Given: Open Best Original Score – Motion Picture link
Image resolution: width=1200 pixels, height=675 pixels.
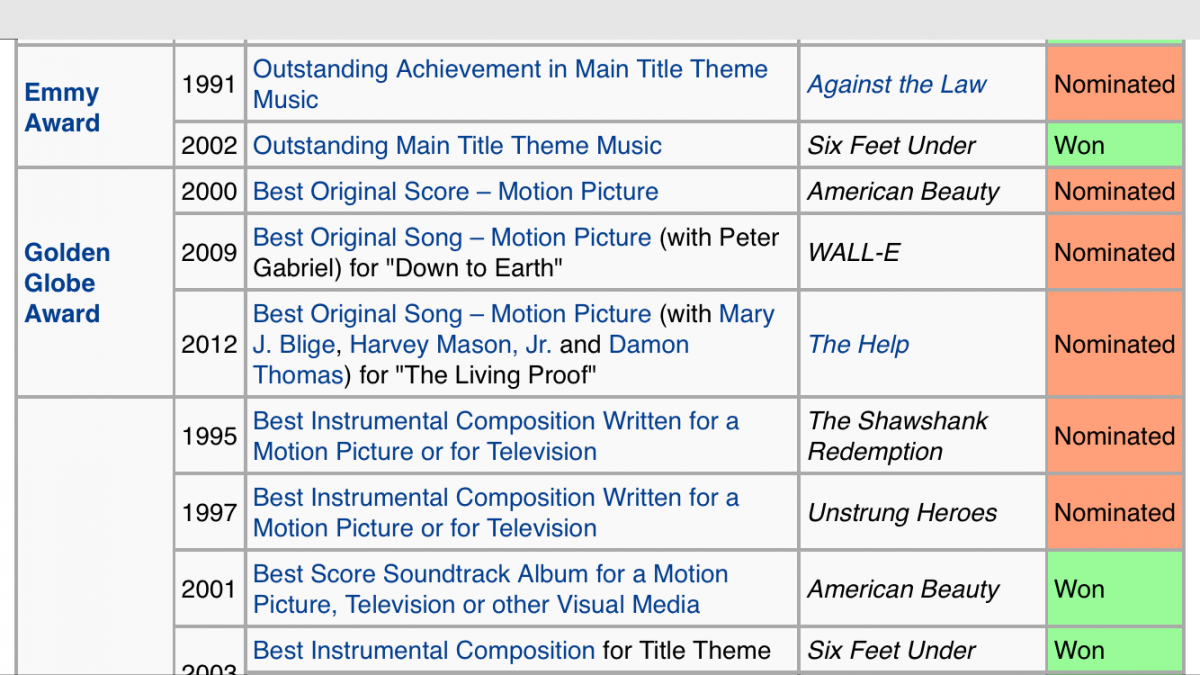Looking at the screenshot, I should 456,192.
